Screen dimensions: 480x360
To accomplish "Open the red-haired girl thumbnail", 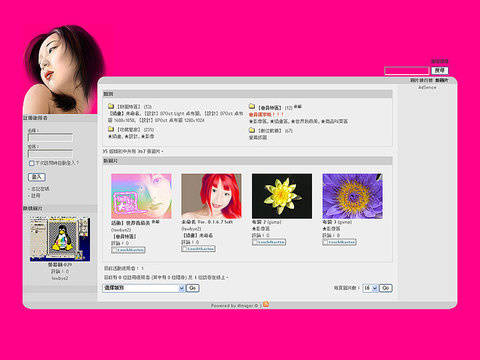I will pyautogui.click(x=211, y=196).
